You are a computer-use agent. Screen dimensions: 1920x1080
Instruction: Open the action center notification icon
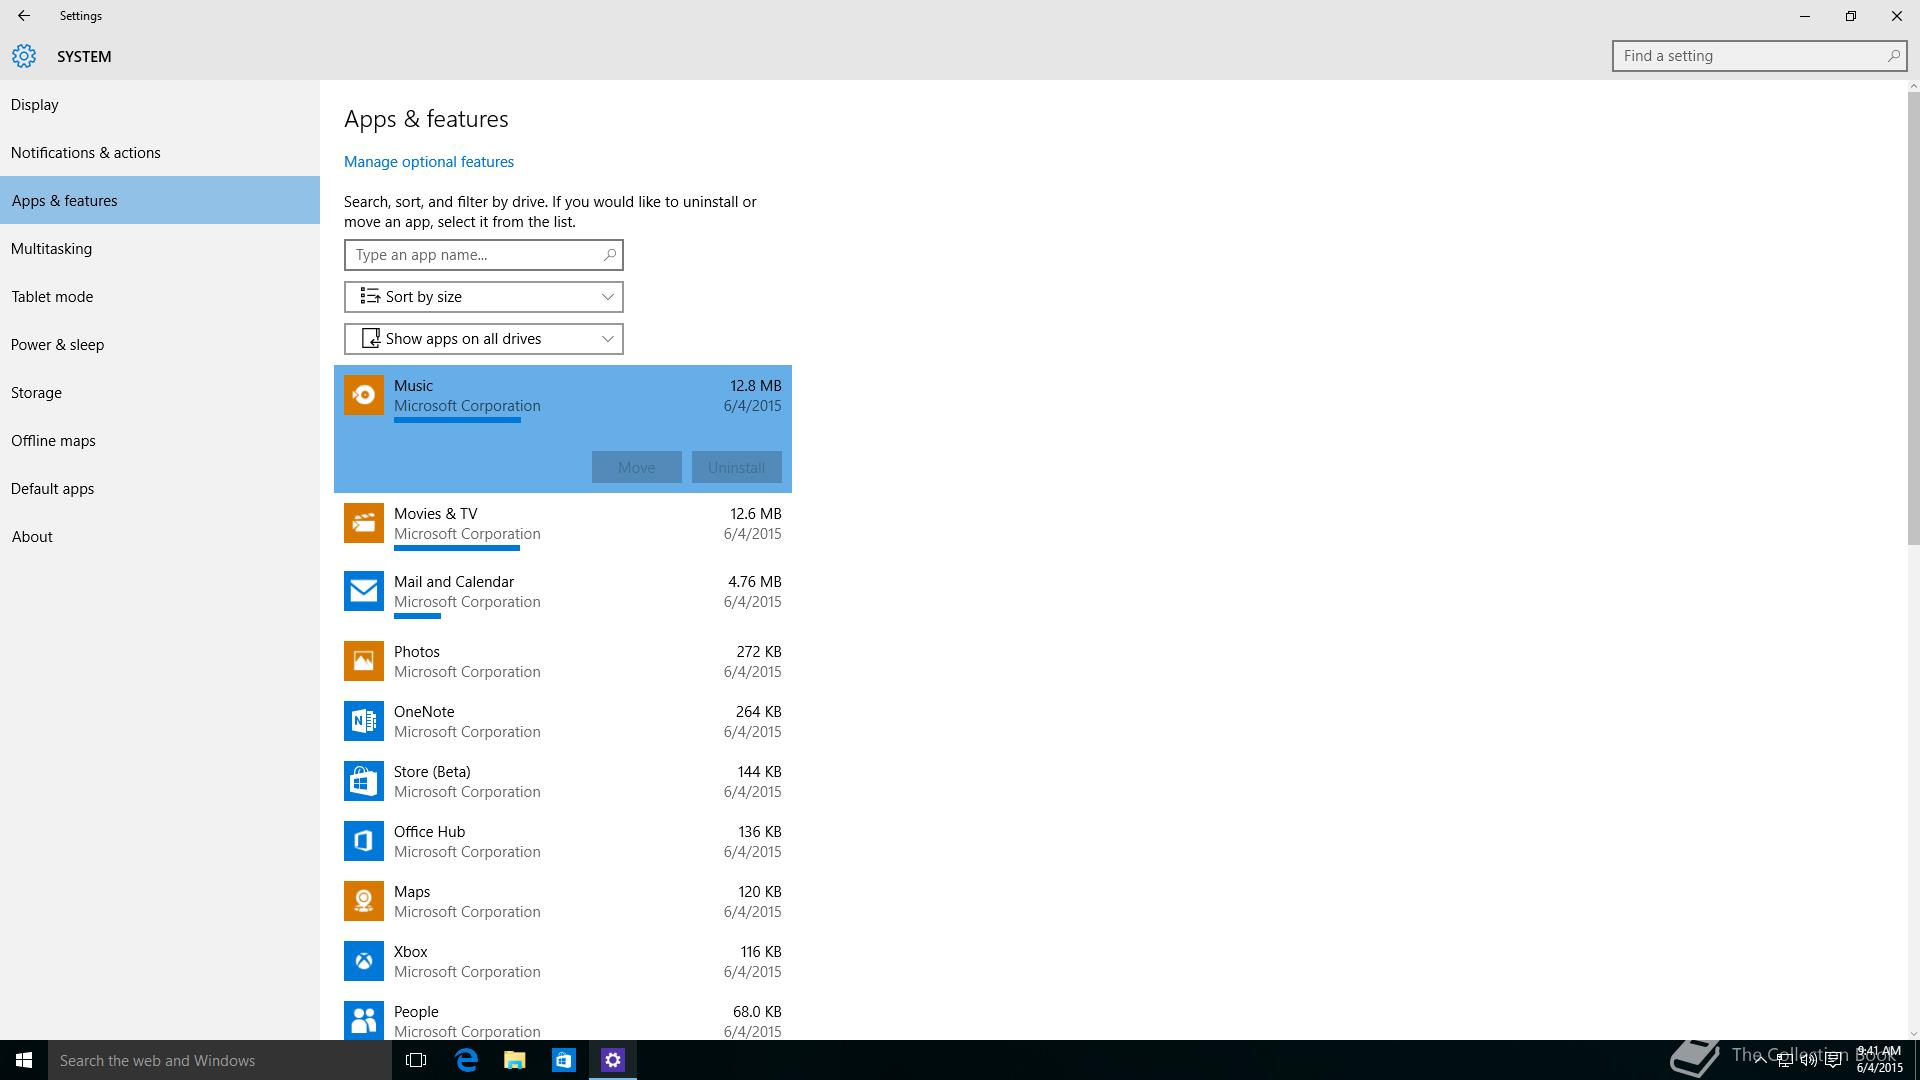click(x=1833, y=1060)
